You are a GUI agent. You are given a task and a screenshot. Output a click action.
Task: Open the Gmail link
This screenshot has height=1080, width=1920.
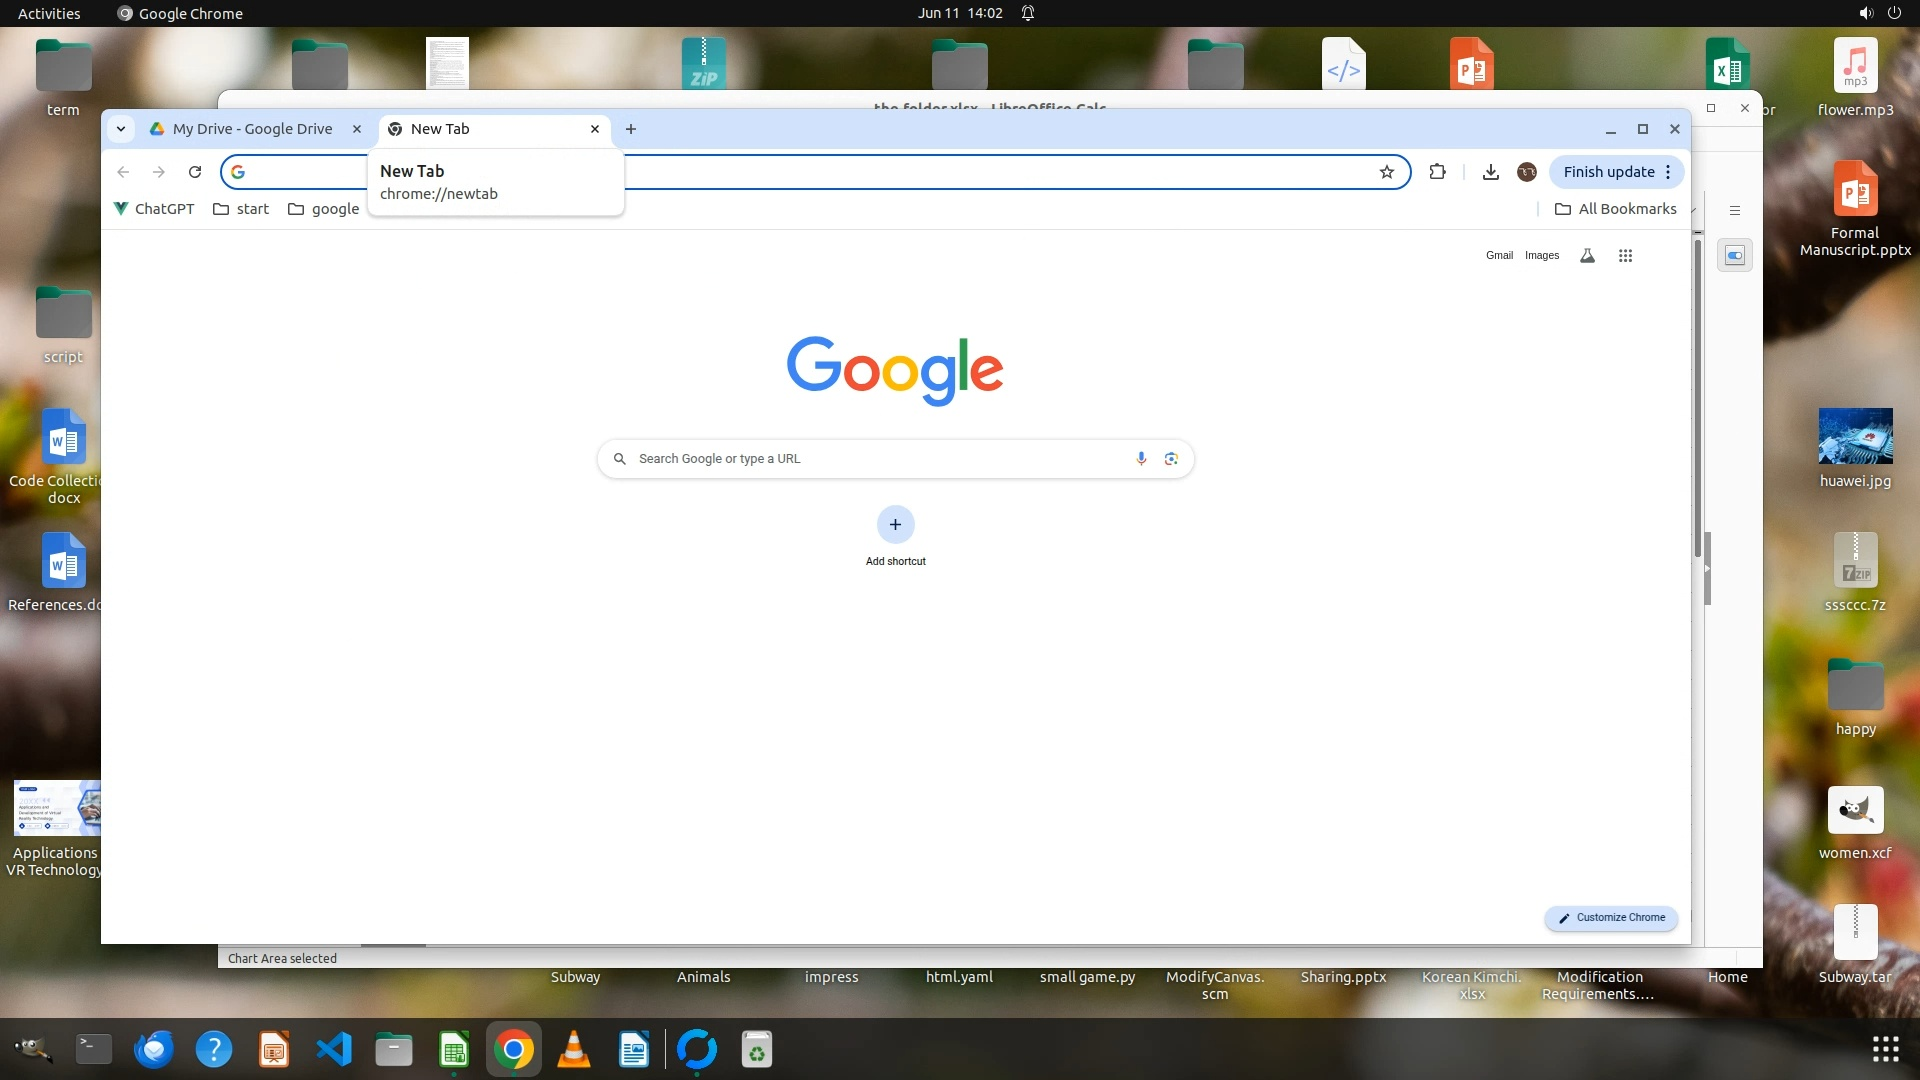pyautogui.click(x=1499, y=256)
